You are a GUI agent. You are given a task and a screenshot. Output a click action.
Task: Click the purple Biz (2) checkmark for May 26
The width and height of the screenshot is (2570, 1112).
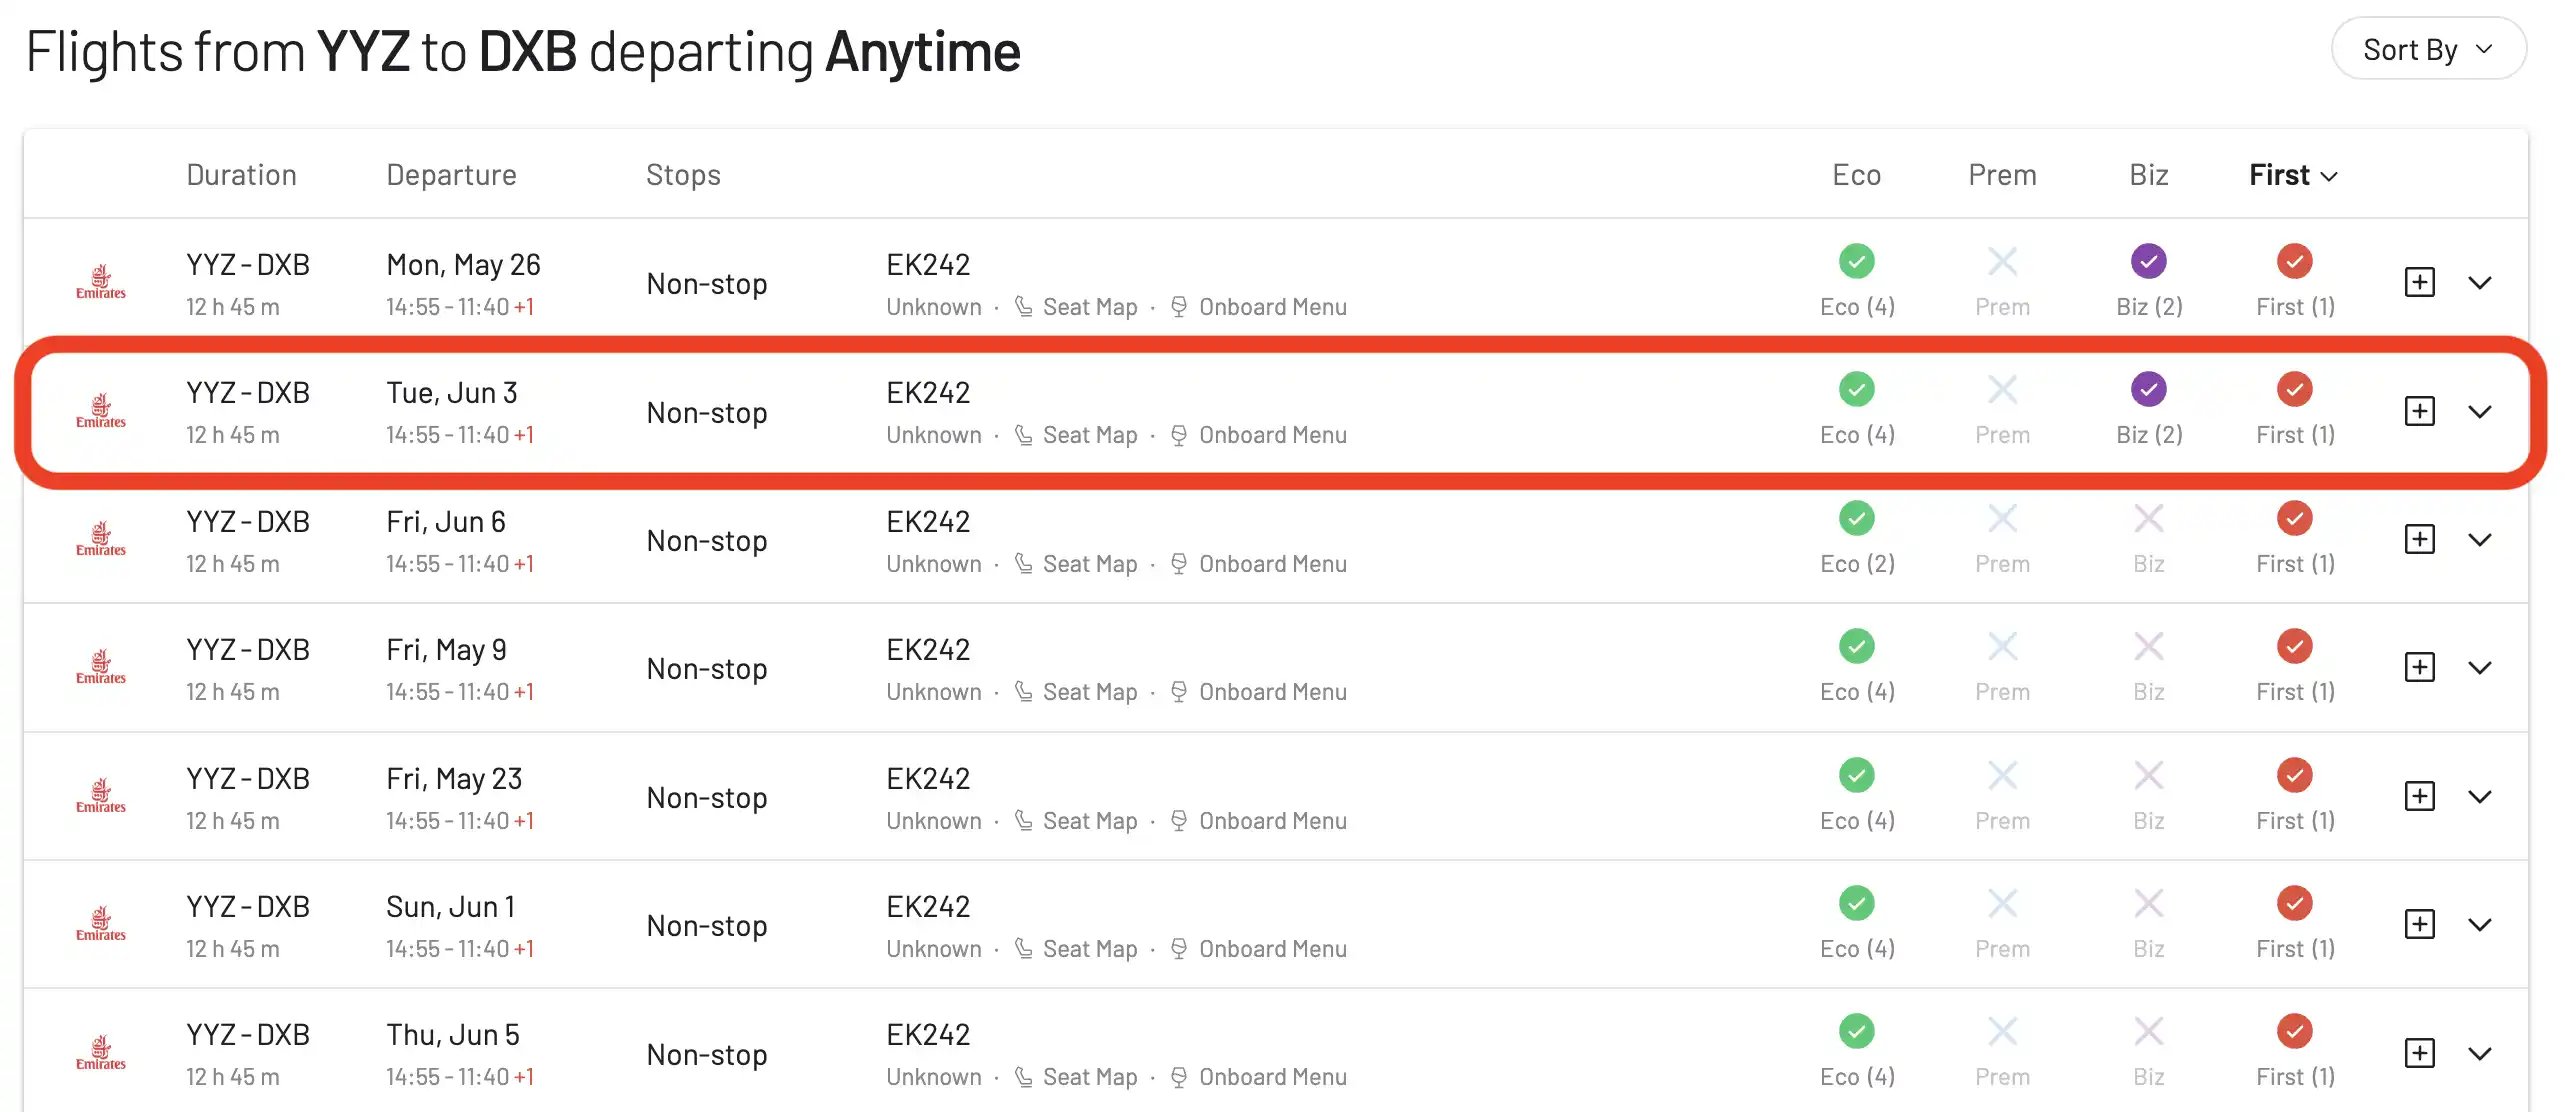tap(2148, 261)
